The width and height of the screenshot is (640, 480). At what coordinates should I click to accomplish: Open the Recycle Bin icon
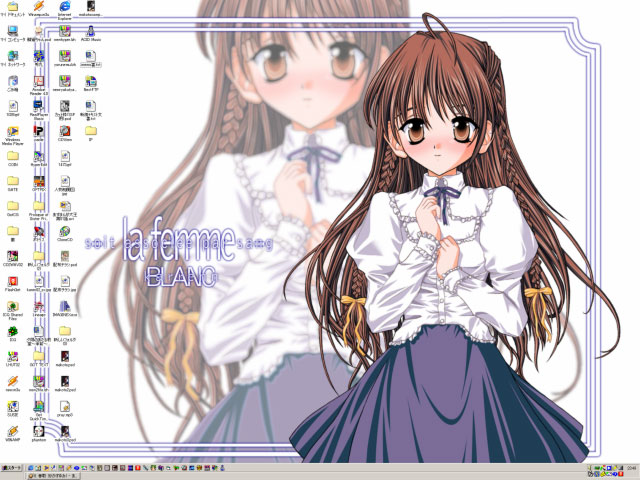(13, 81)
